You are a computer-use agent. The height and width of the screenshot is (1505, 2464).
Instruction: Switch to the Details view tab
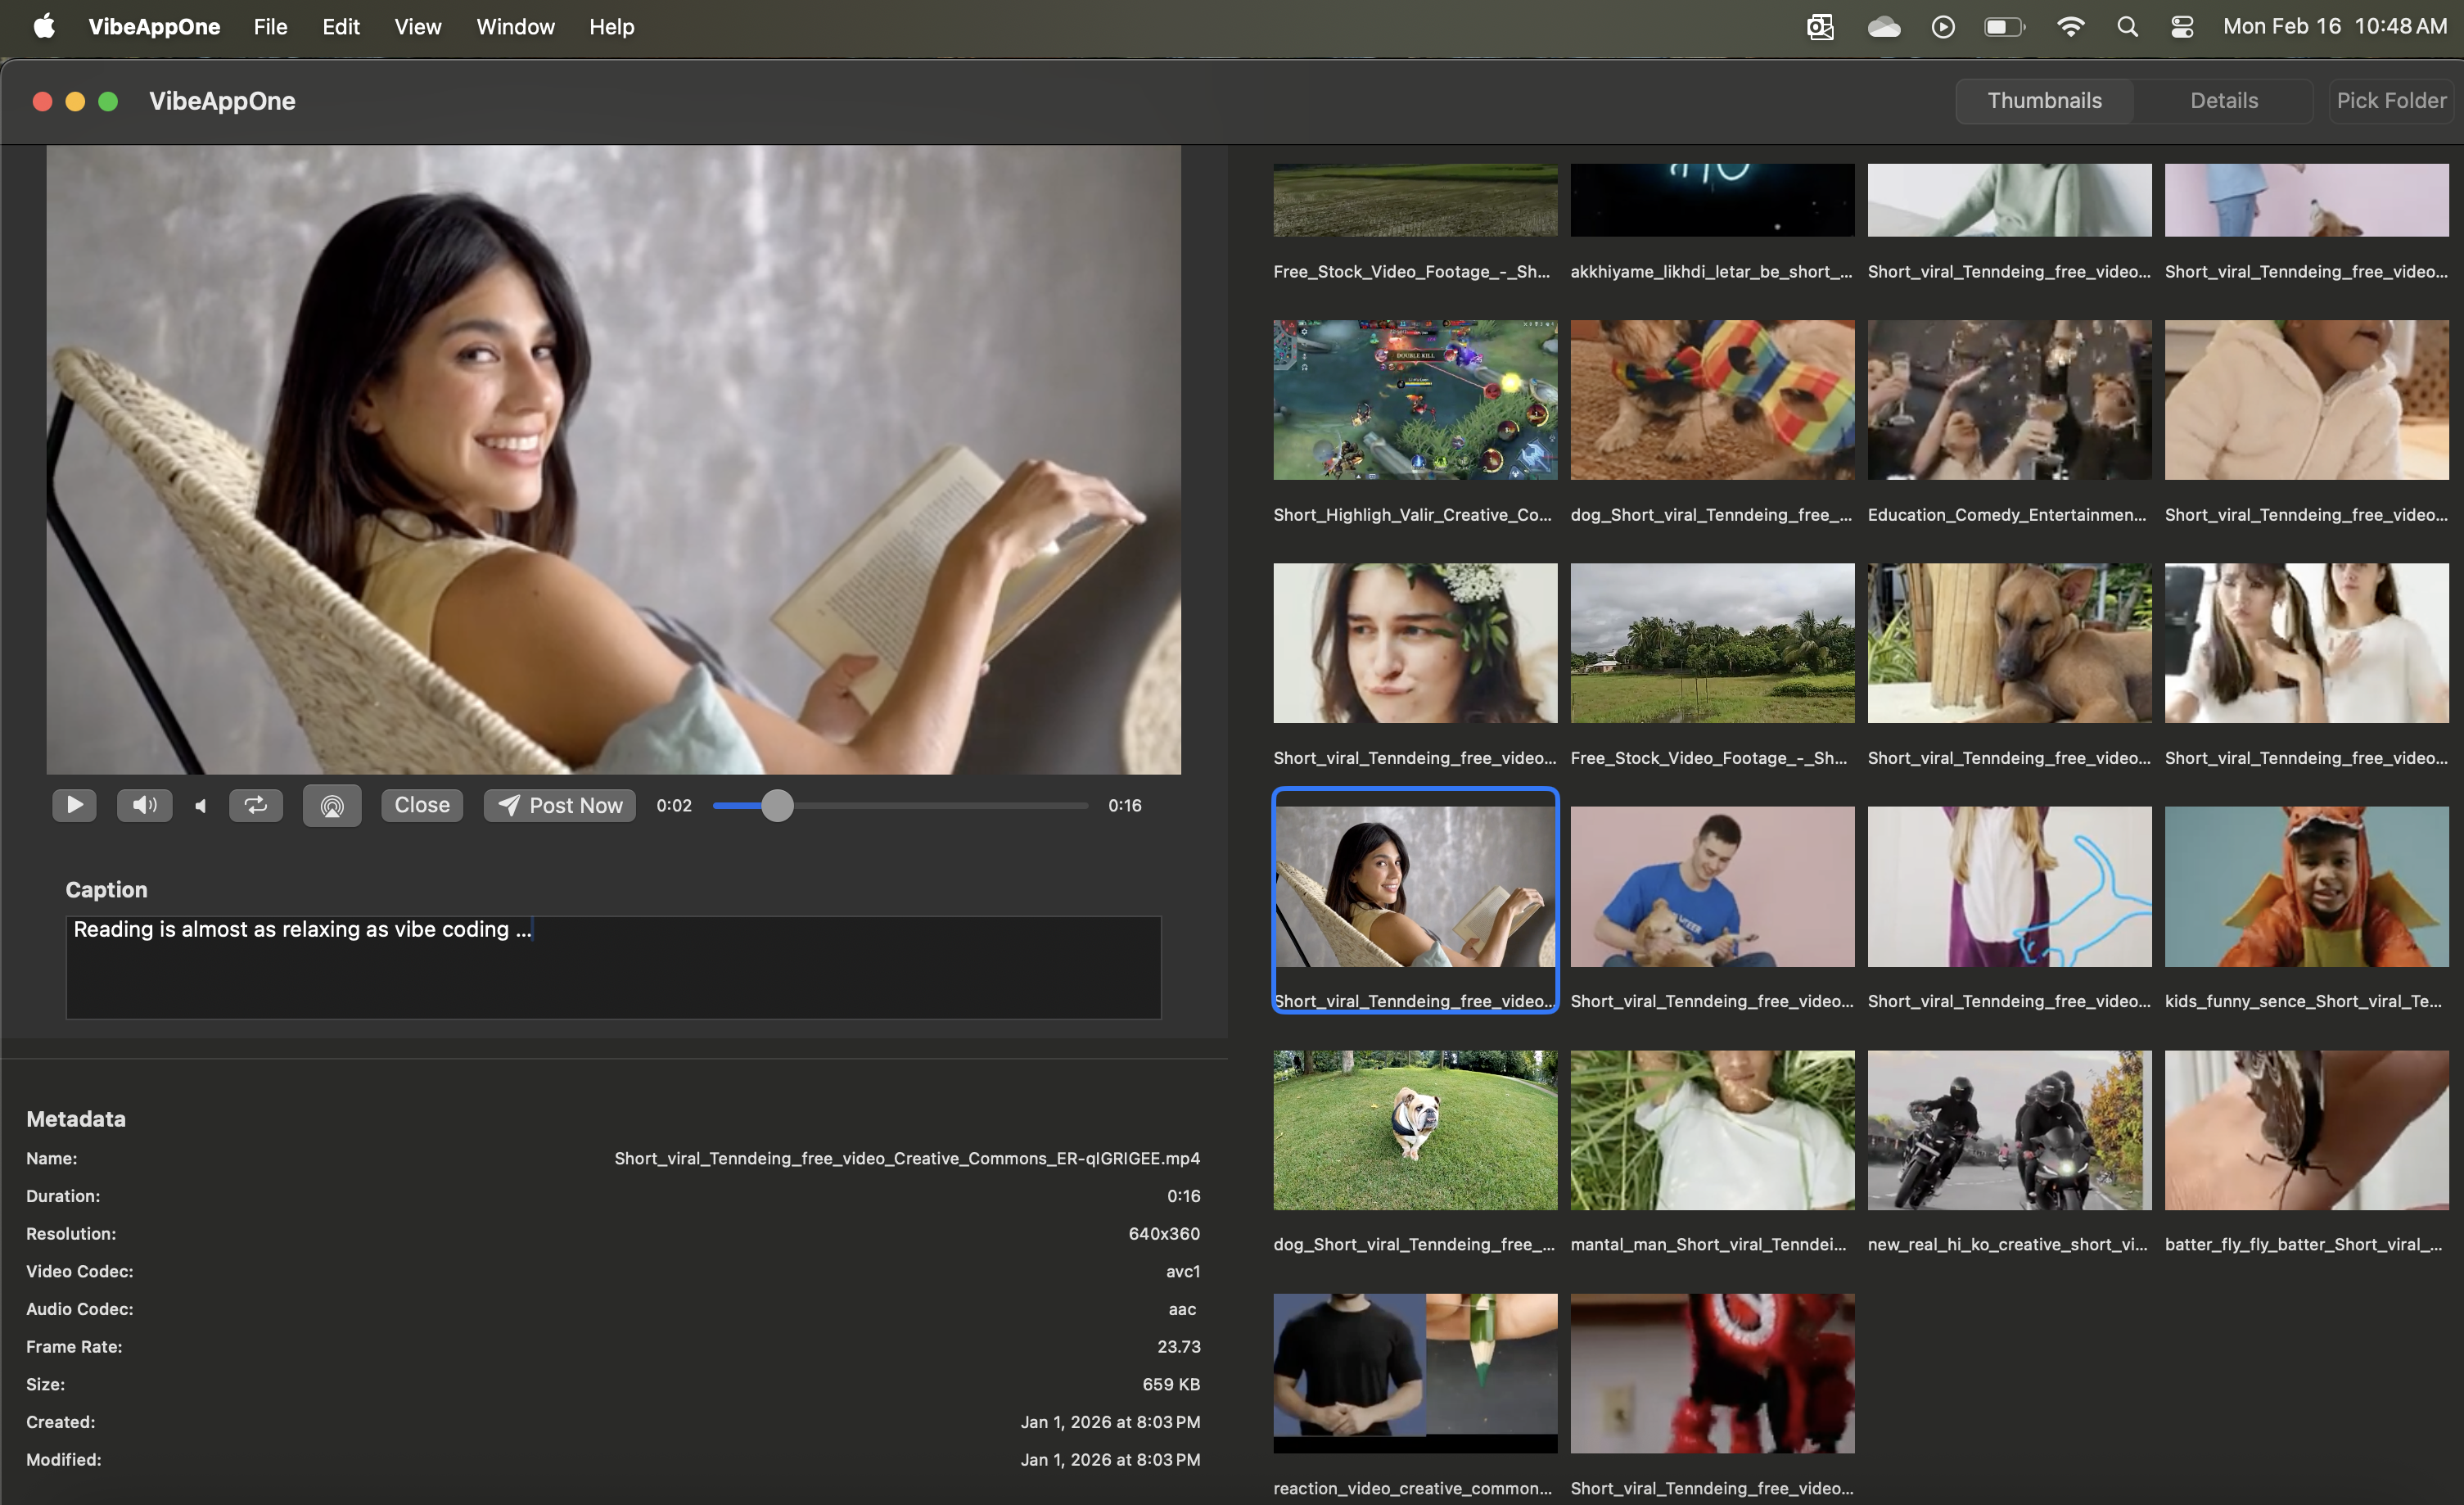click(2223, 101)
